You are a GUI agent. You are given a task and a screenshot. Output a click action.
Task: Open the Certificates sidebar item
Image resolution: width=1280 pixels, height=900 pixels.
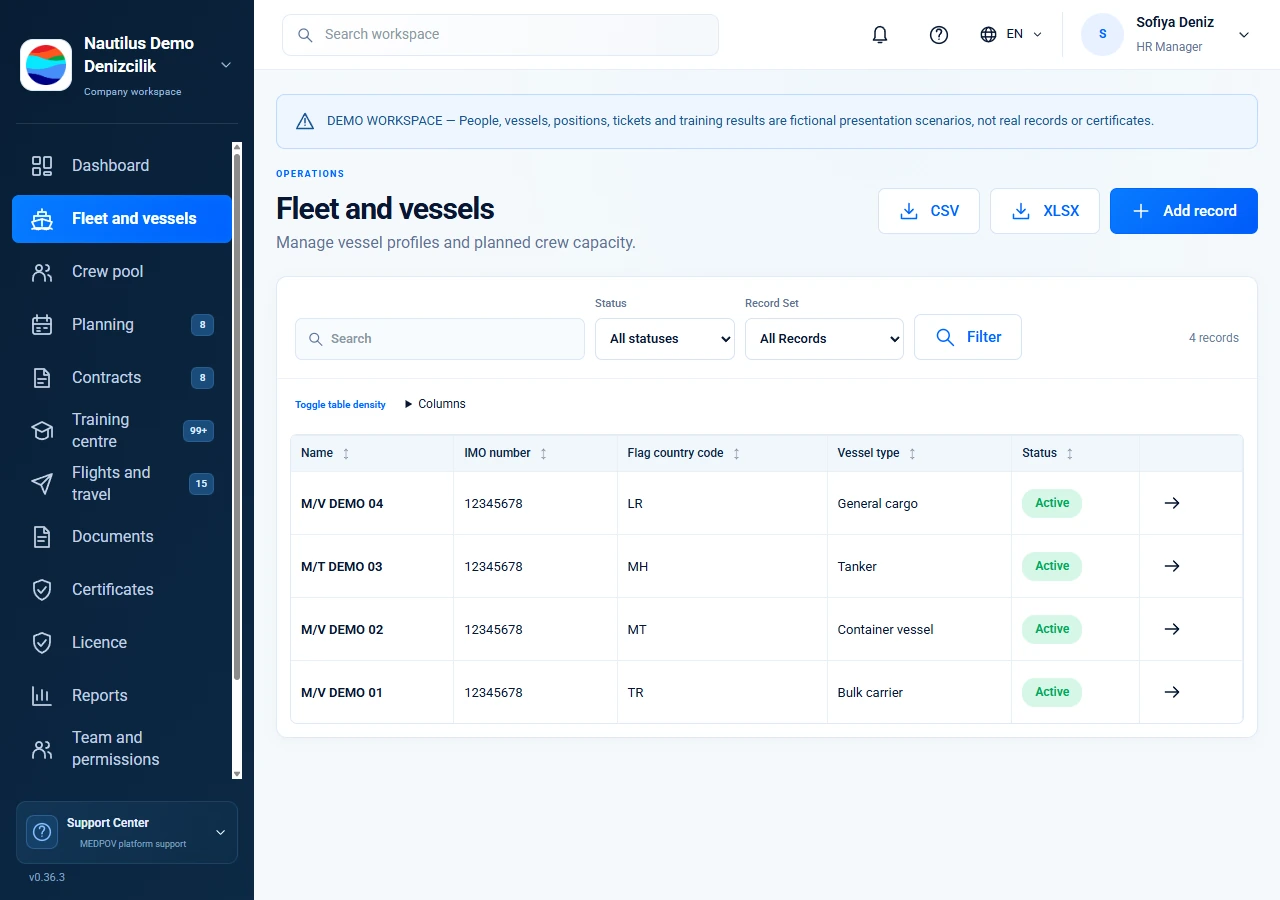122,589
